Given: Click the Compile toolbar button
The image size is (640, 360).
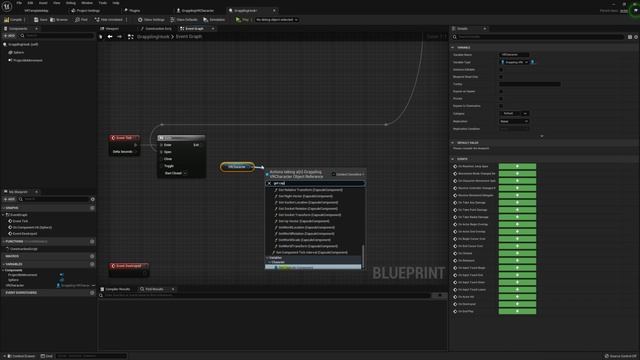Looking at the screenshot, I should 13,20.
